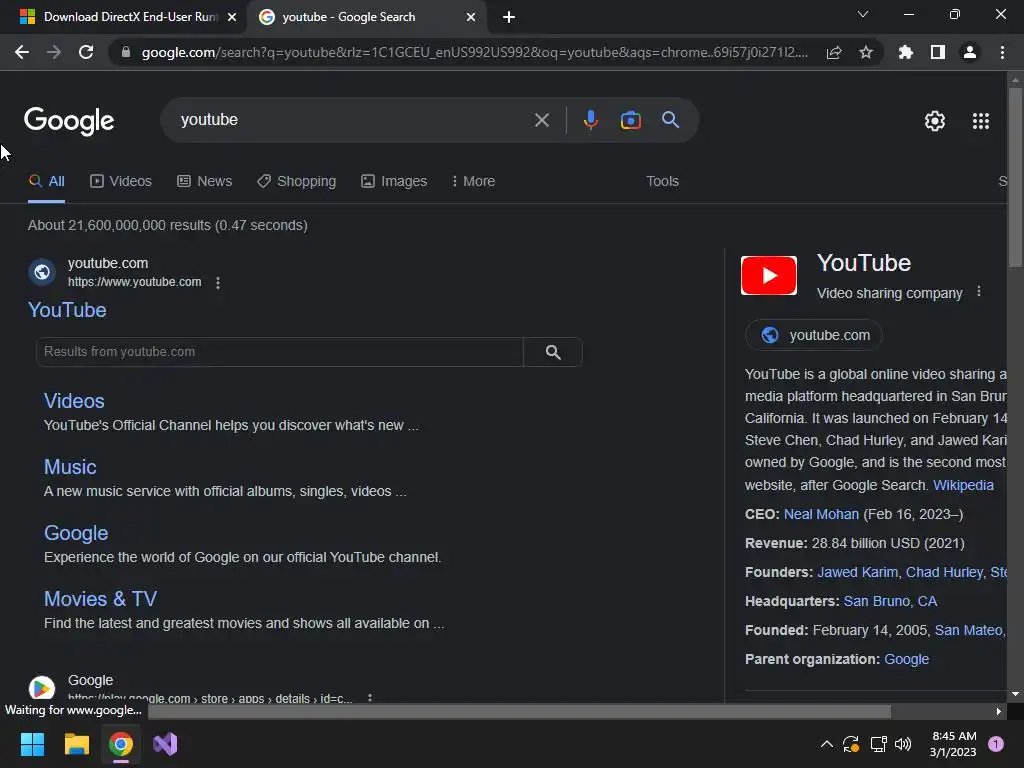1024x768 pixels.
Task: Select the All search filter
Action: click(x=46, y=181)
